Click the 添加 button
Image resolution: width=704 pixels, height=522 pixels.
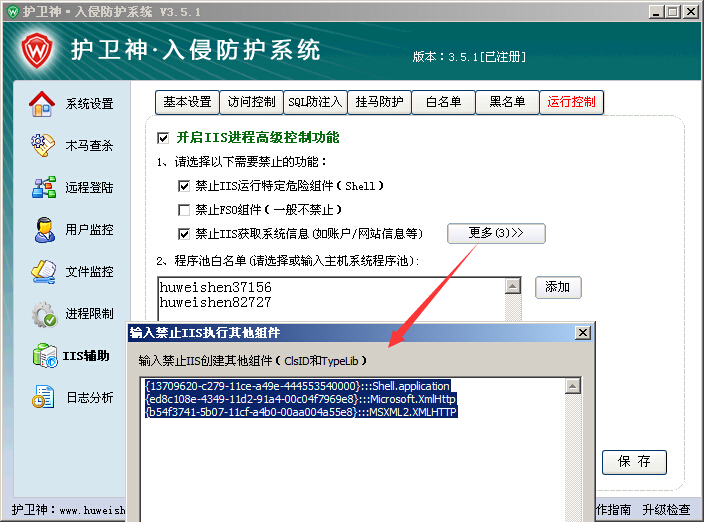pyautogui.click(x=557, y=287)
